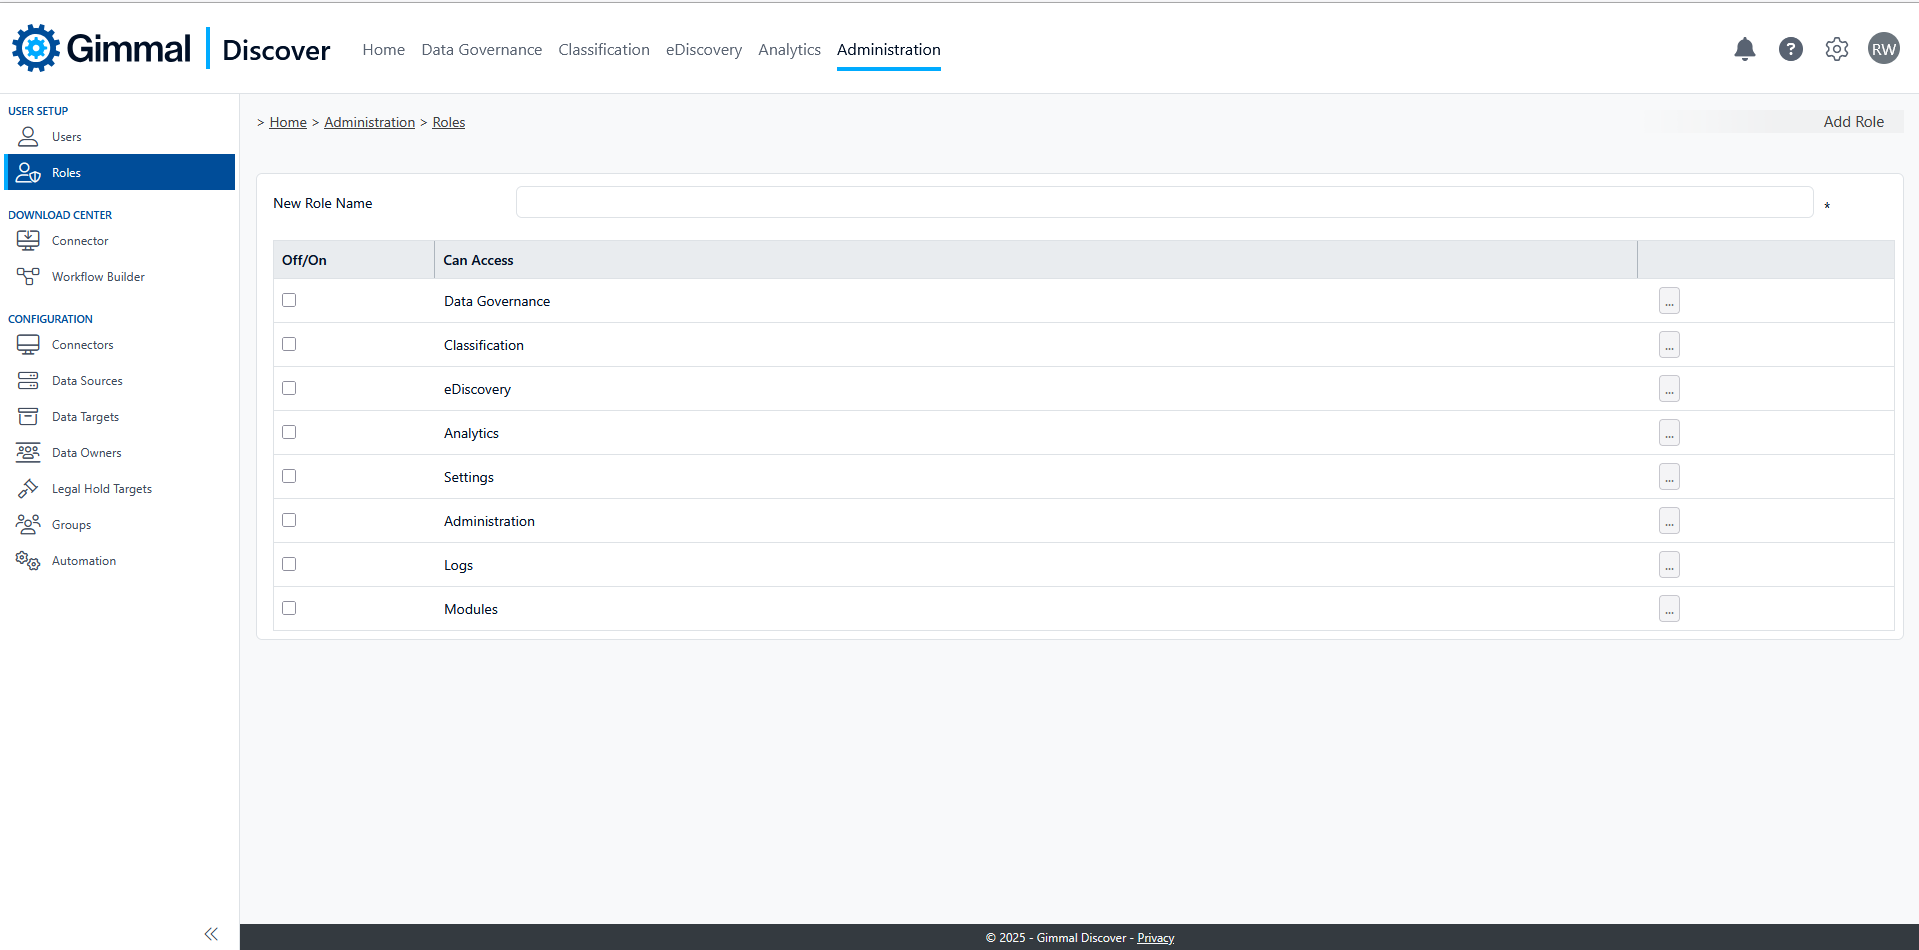Expand options for the Classification row
The height and width of the screenshot is (950, 1919).
(x=1668, y=345)
